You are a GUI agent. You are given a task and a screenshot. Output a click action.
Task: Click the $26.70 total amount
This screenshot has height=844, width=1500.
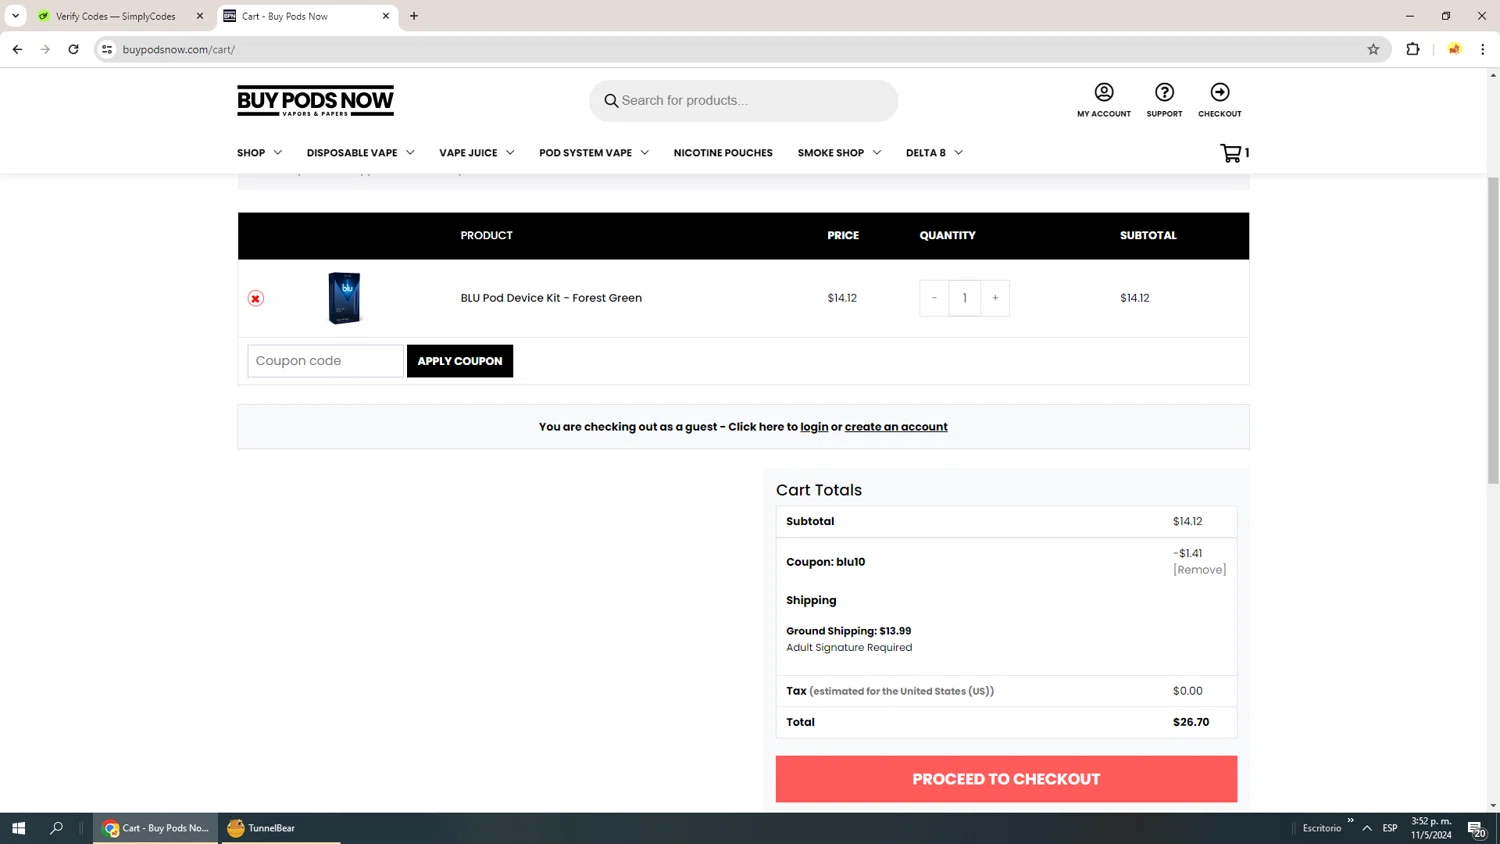point(1191,722)
